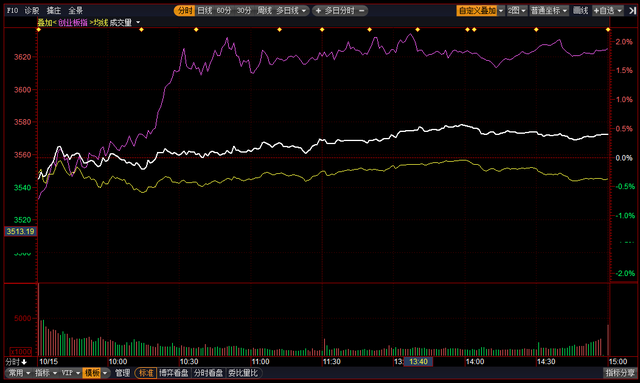Click the 13:40 highlighted time label
Screen dimensions: 640x383
click(x=418, y=362)
